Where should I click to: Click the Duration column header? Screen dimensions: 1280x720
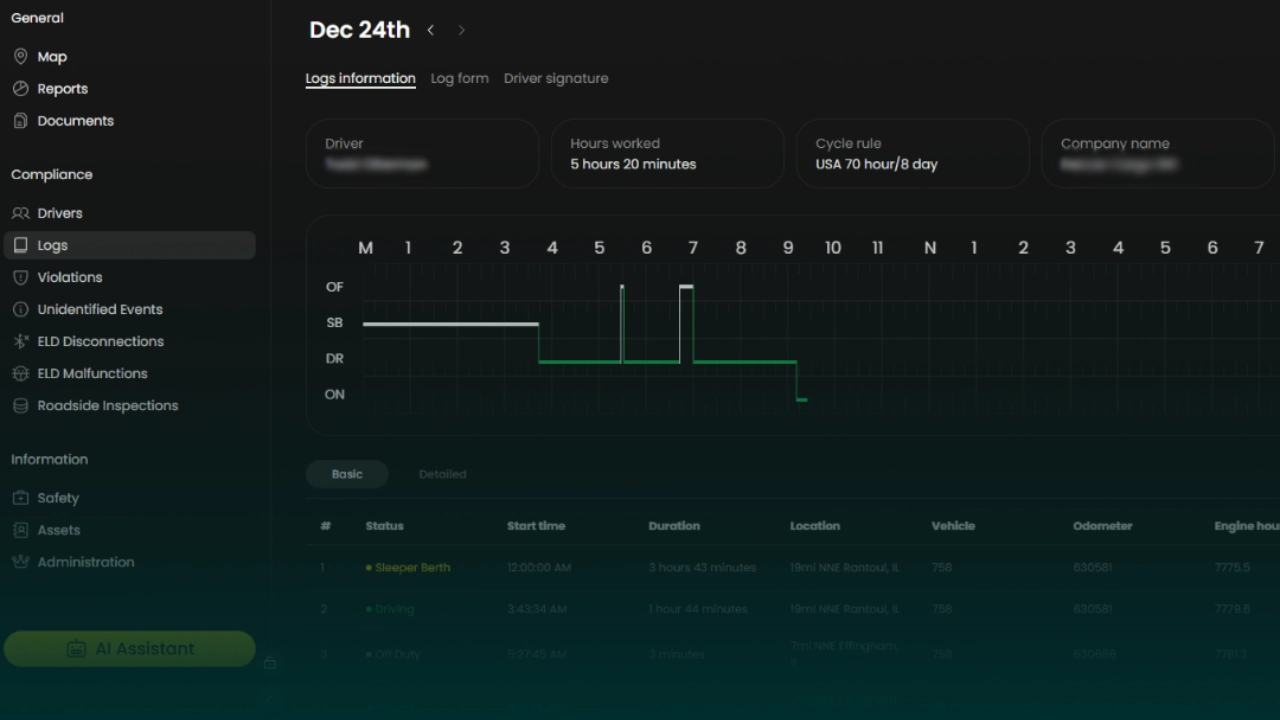[674, 526]
